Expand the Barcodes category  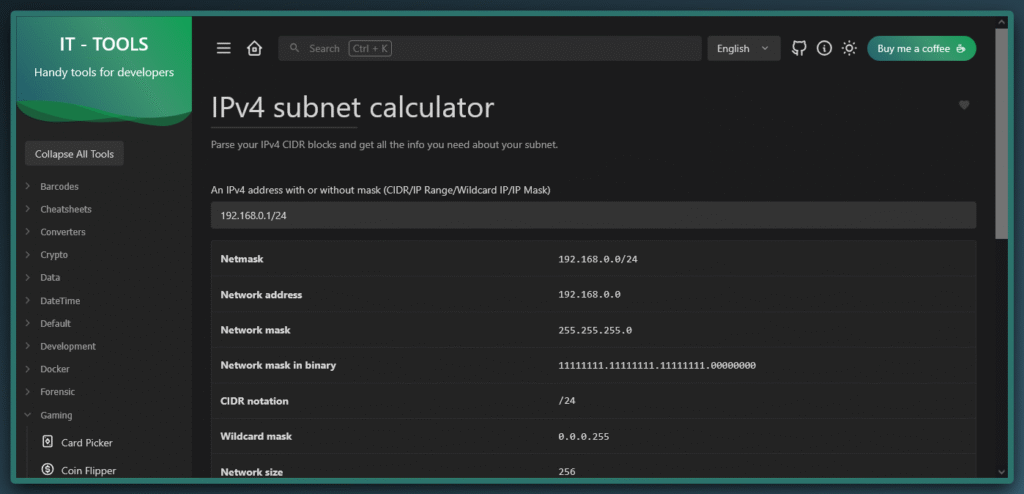click(59, 186)
